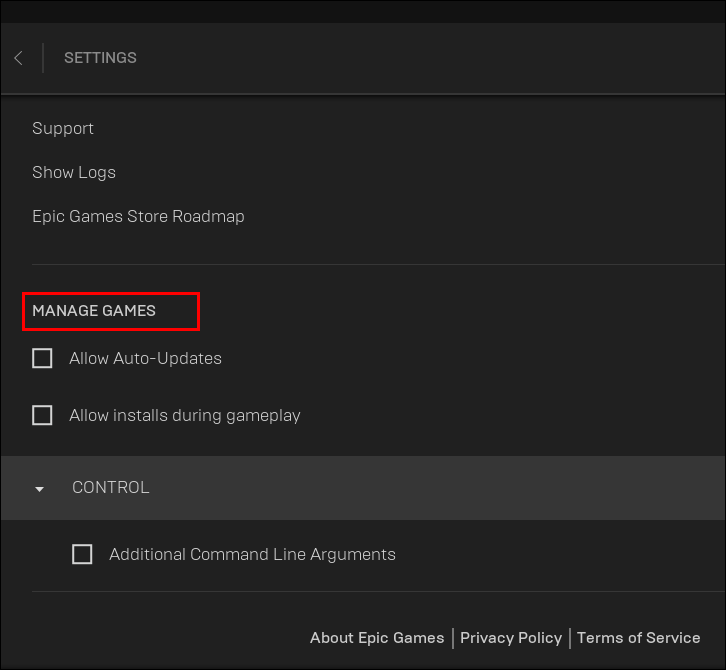
Task: Enable the Allow Auto-Updates checkbox
Action: tap(42, 358)
